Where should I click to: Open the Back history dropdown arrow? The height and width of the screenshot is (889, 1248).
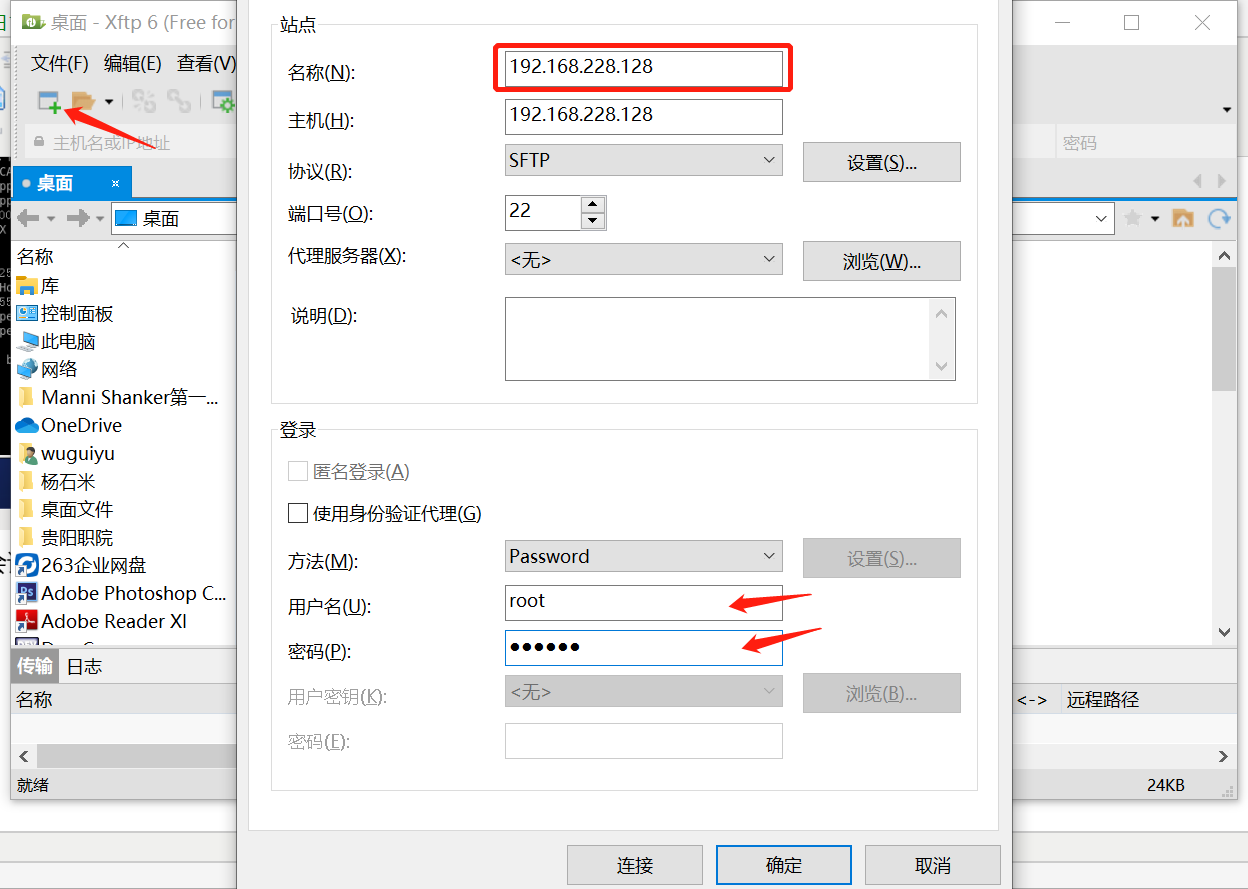[50, 219]
